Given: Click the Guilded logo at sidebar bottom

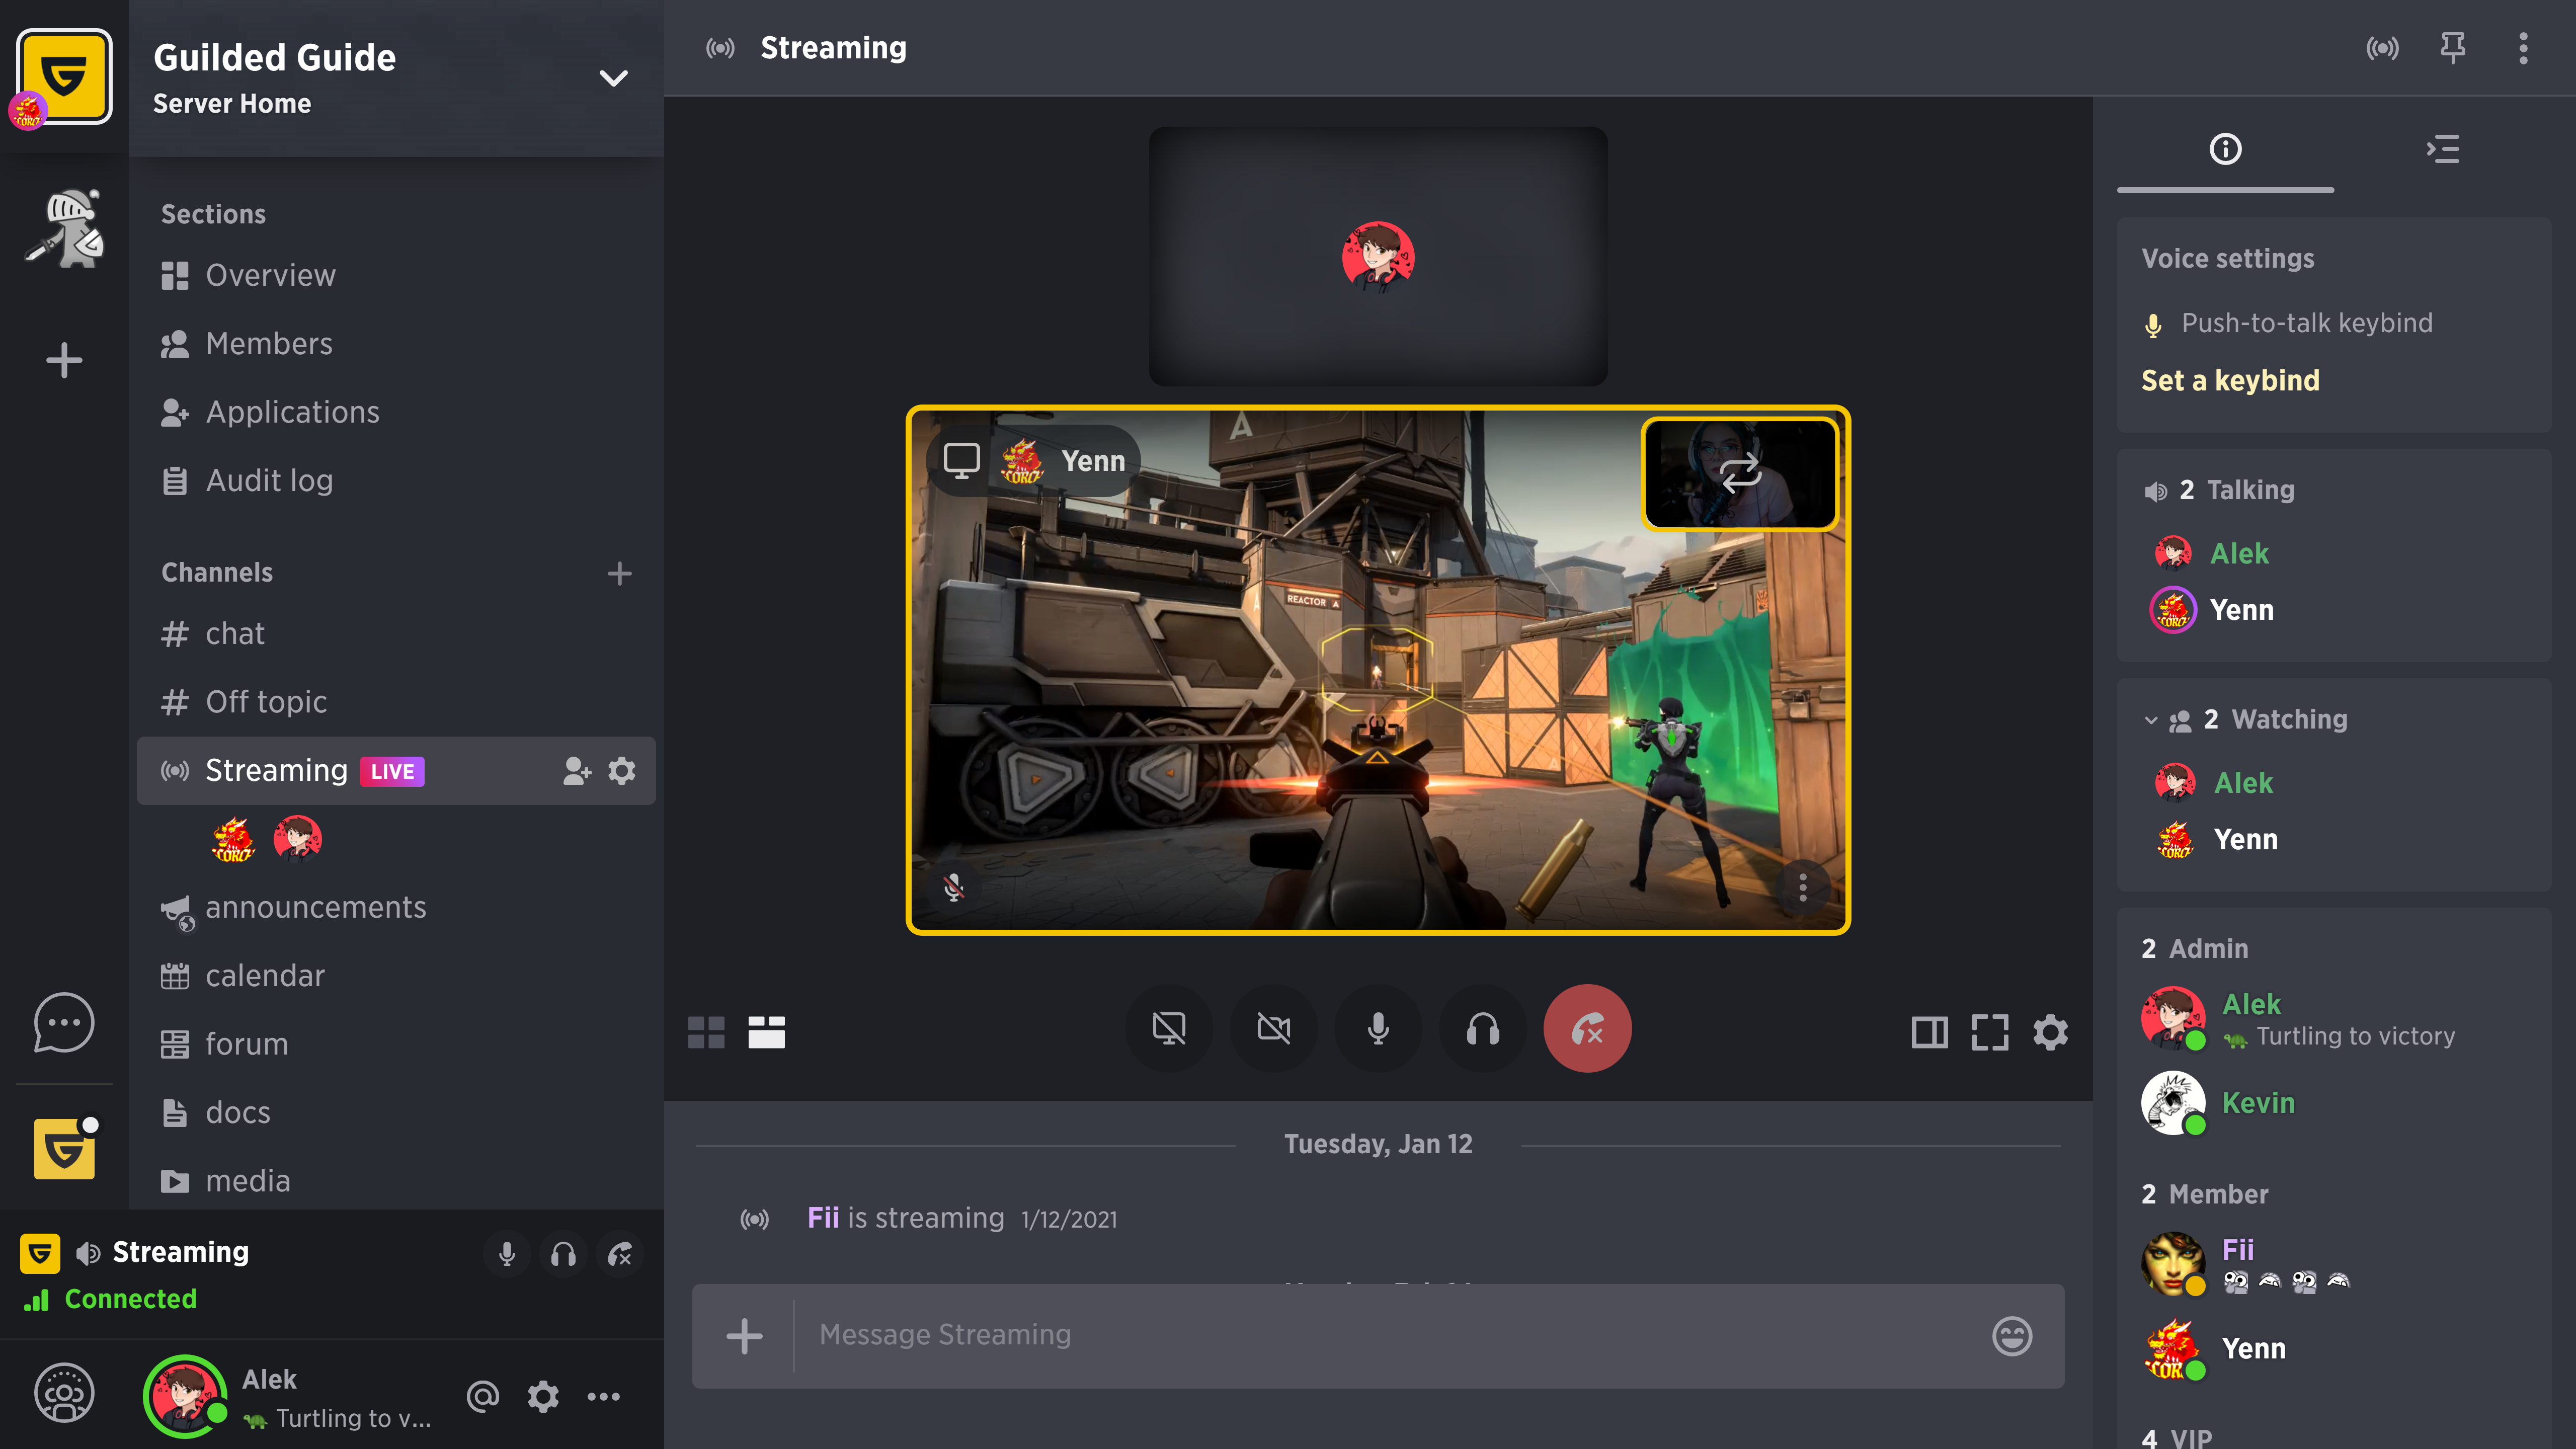Looking at the screenshot, I should pyautogui.click(x=64, y=1148).
